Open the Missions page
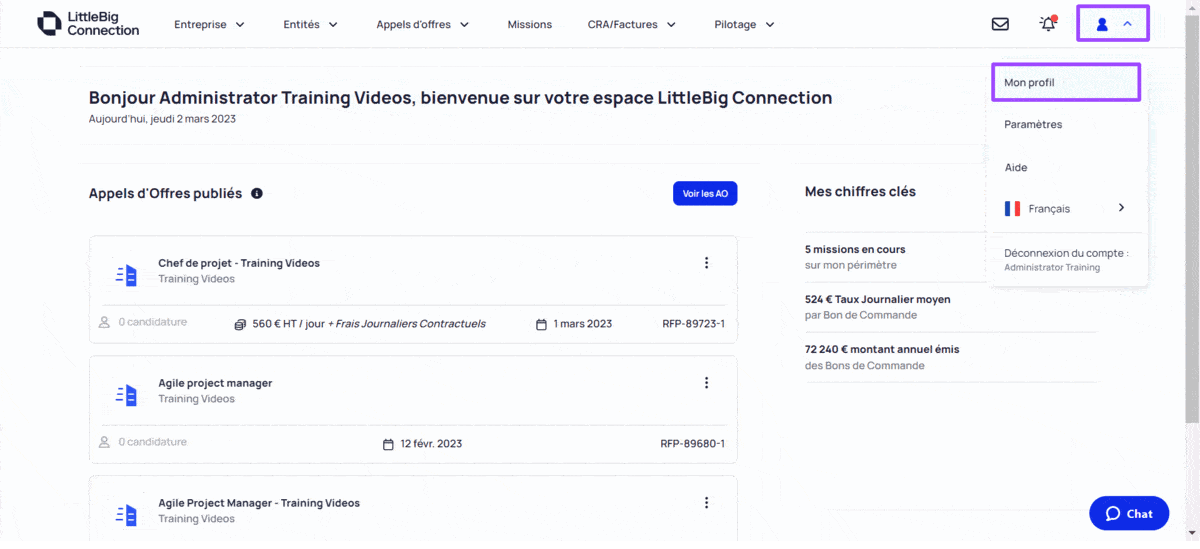 coord(529,24)
